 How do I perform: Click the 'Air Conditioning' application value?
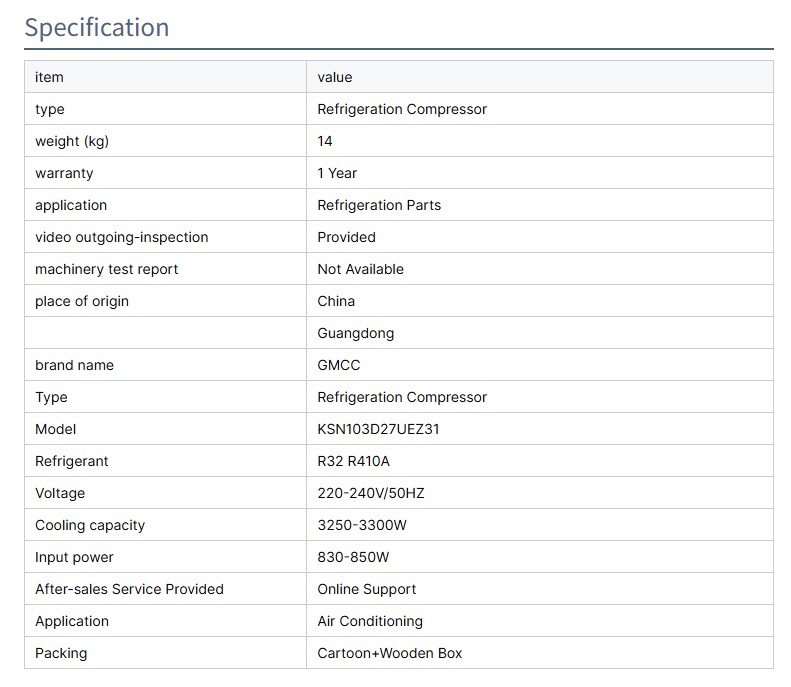370,621
